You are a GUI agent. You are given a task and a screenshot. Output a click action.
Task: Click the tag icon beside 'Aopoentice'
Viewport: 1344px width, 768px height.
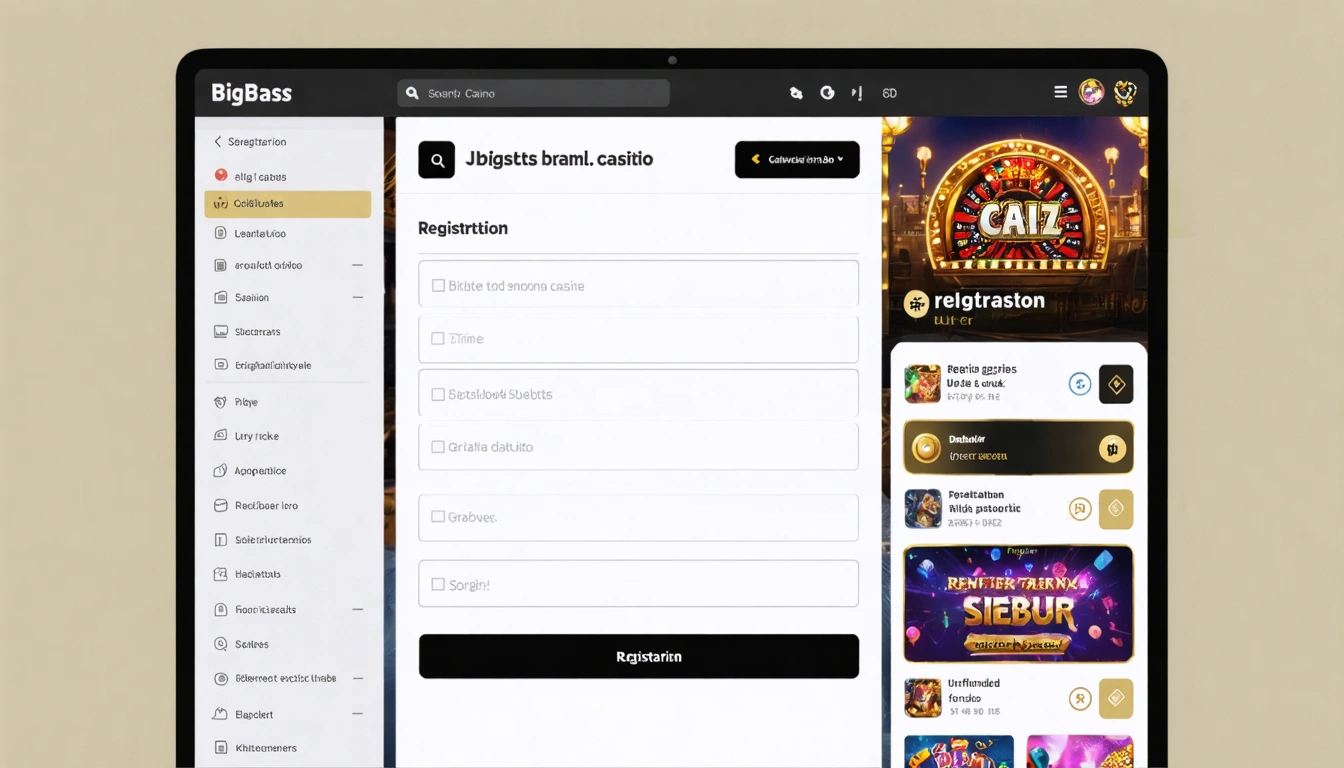(x=221, y=470)
